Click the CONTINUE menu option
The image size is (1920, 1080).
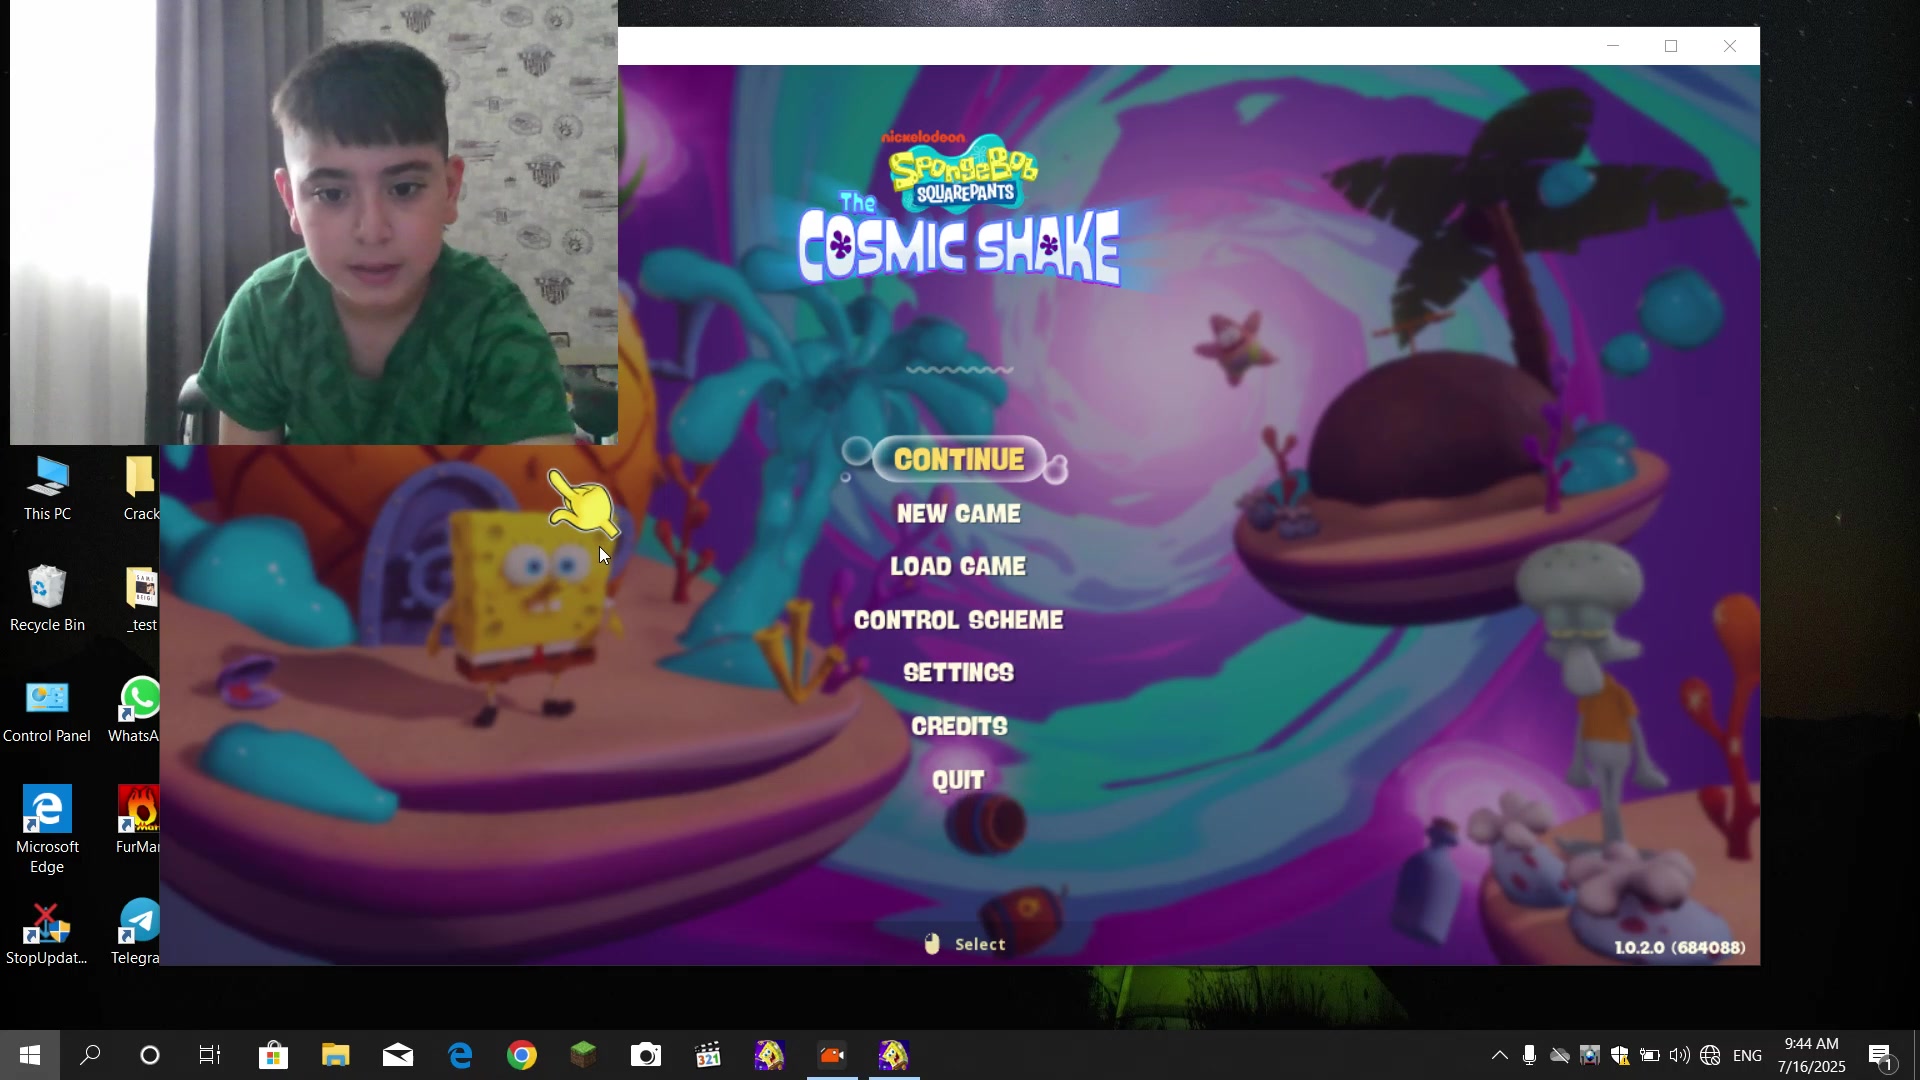[958, 460]
